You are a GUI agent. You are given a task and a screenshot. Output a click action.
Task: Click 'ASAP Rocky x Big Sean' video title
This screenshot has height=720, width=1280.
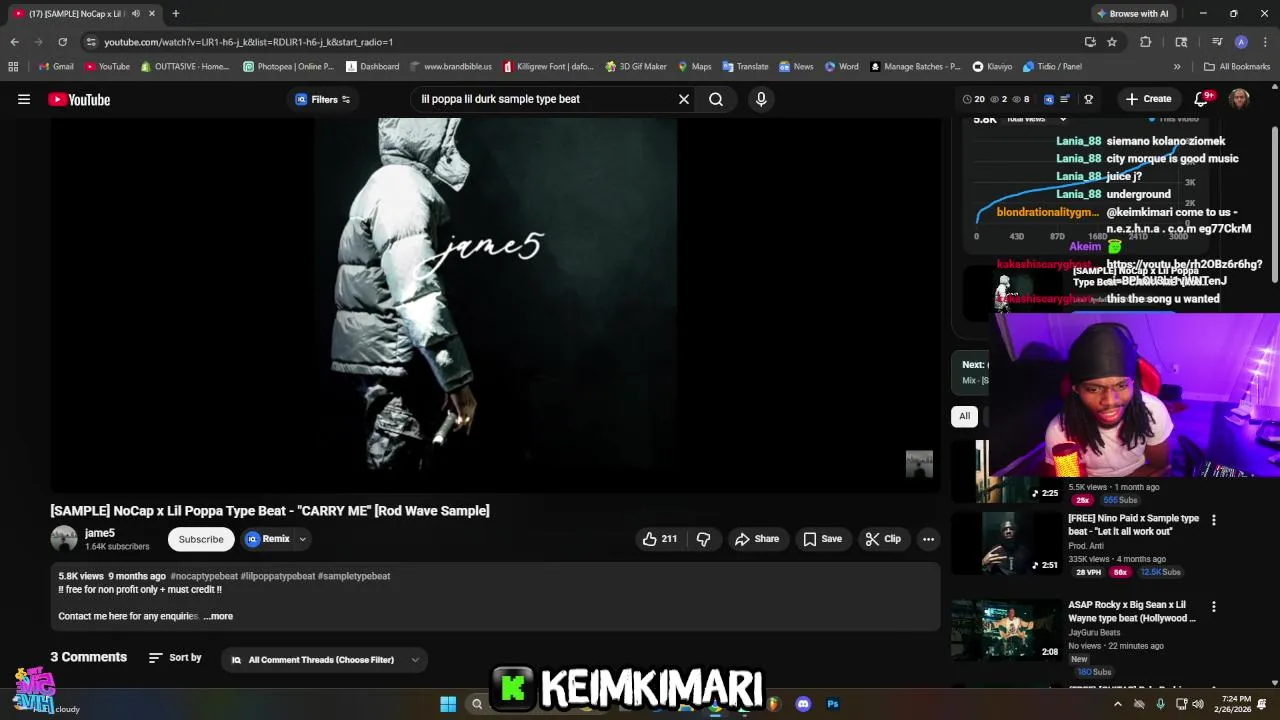pyautogui.click(x=1131, y=611)
